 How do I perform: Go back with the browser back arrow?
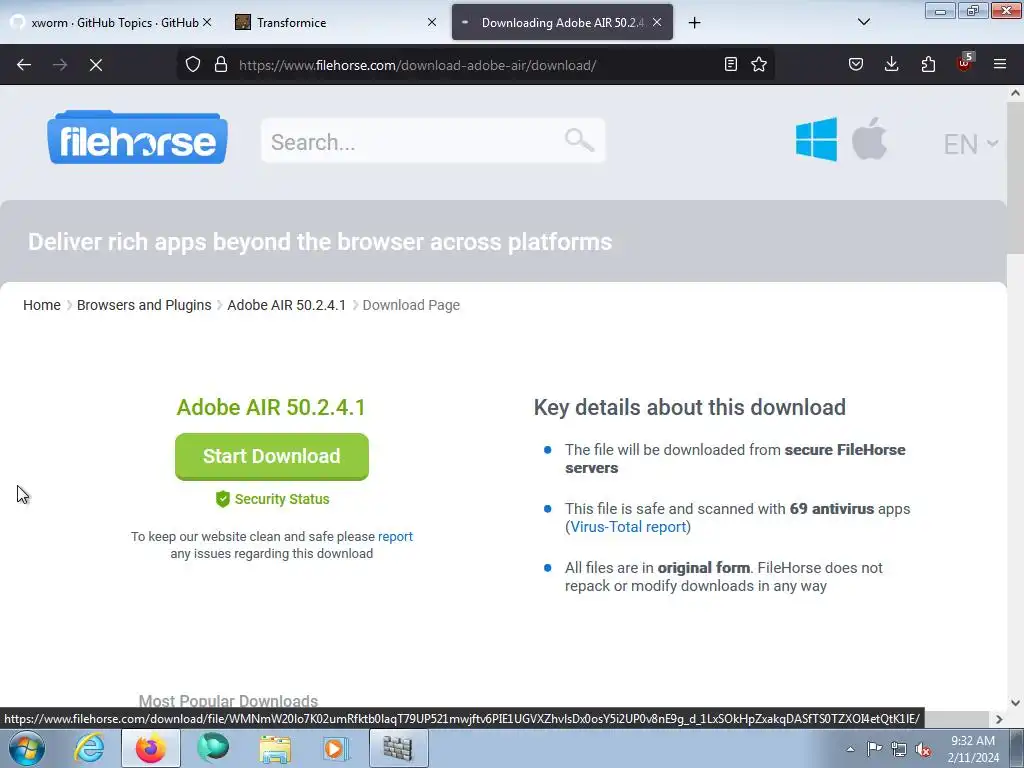pyautogui.click(x=24, y=65)
